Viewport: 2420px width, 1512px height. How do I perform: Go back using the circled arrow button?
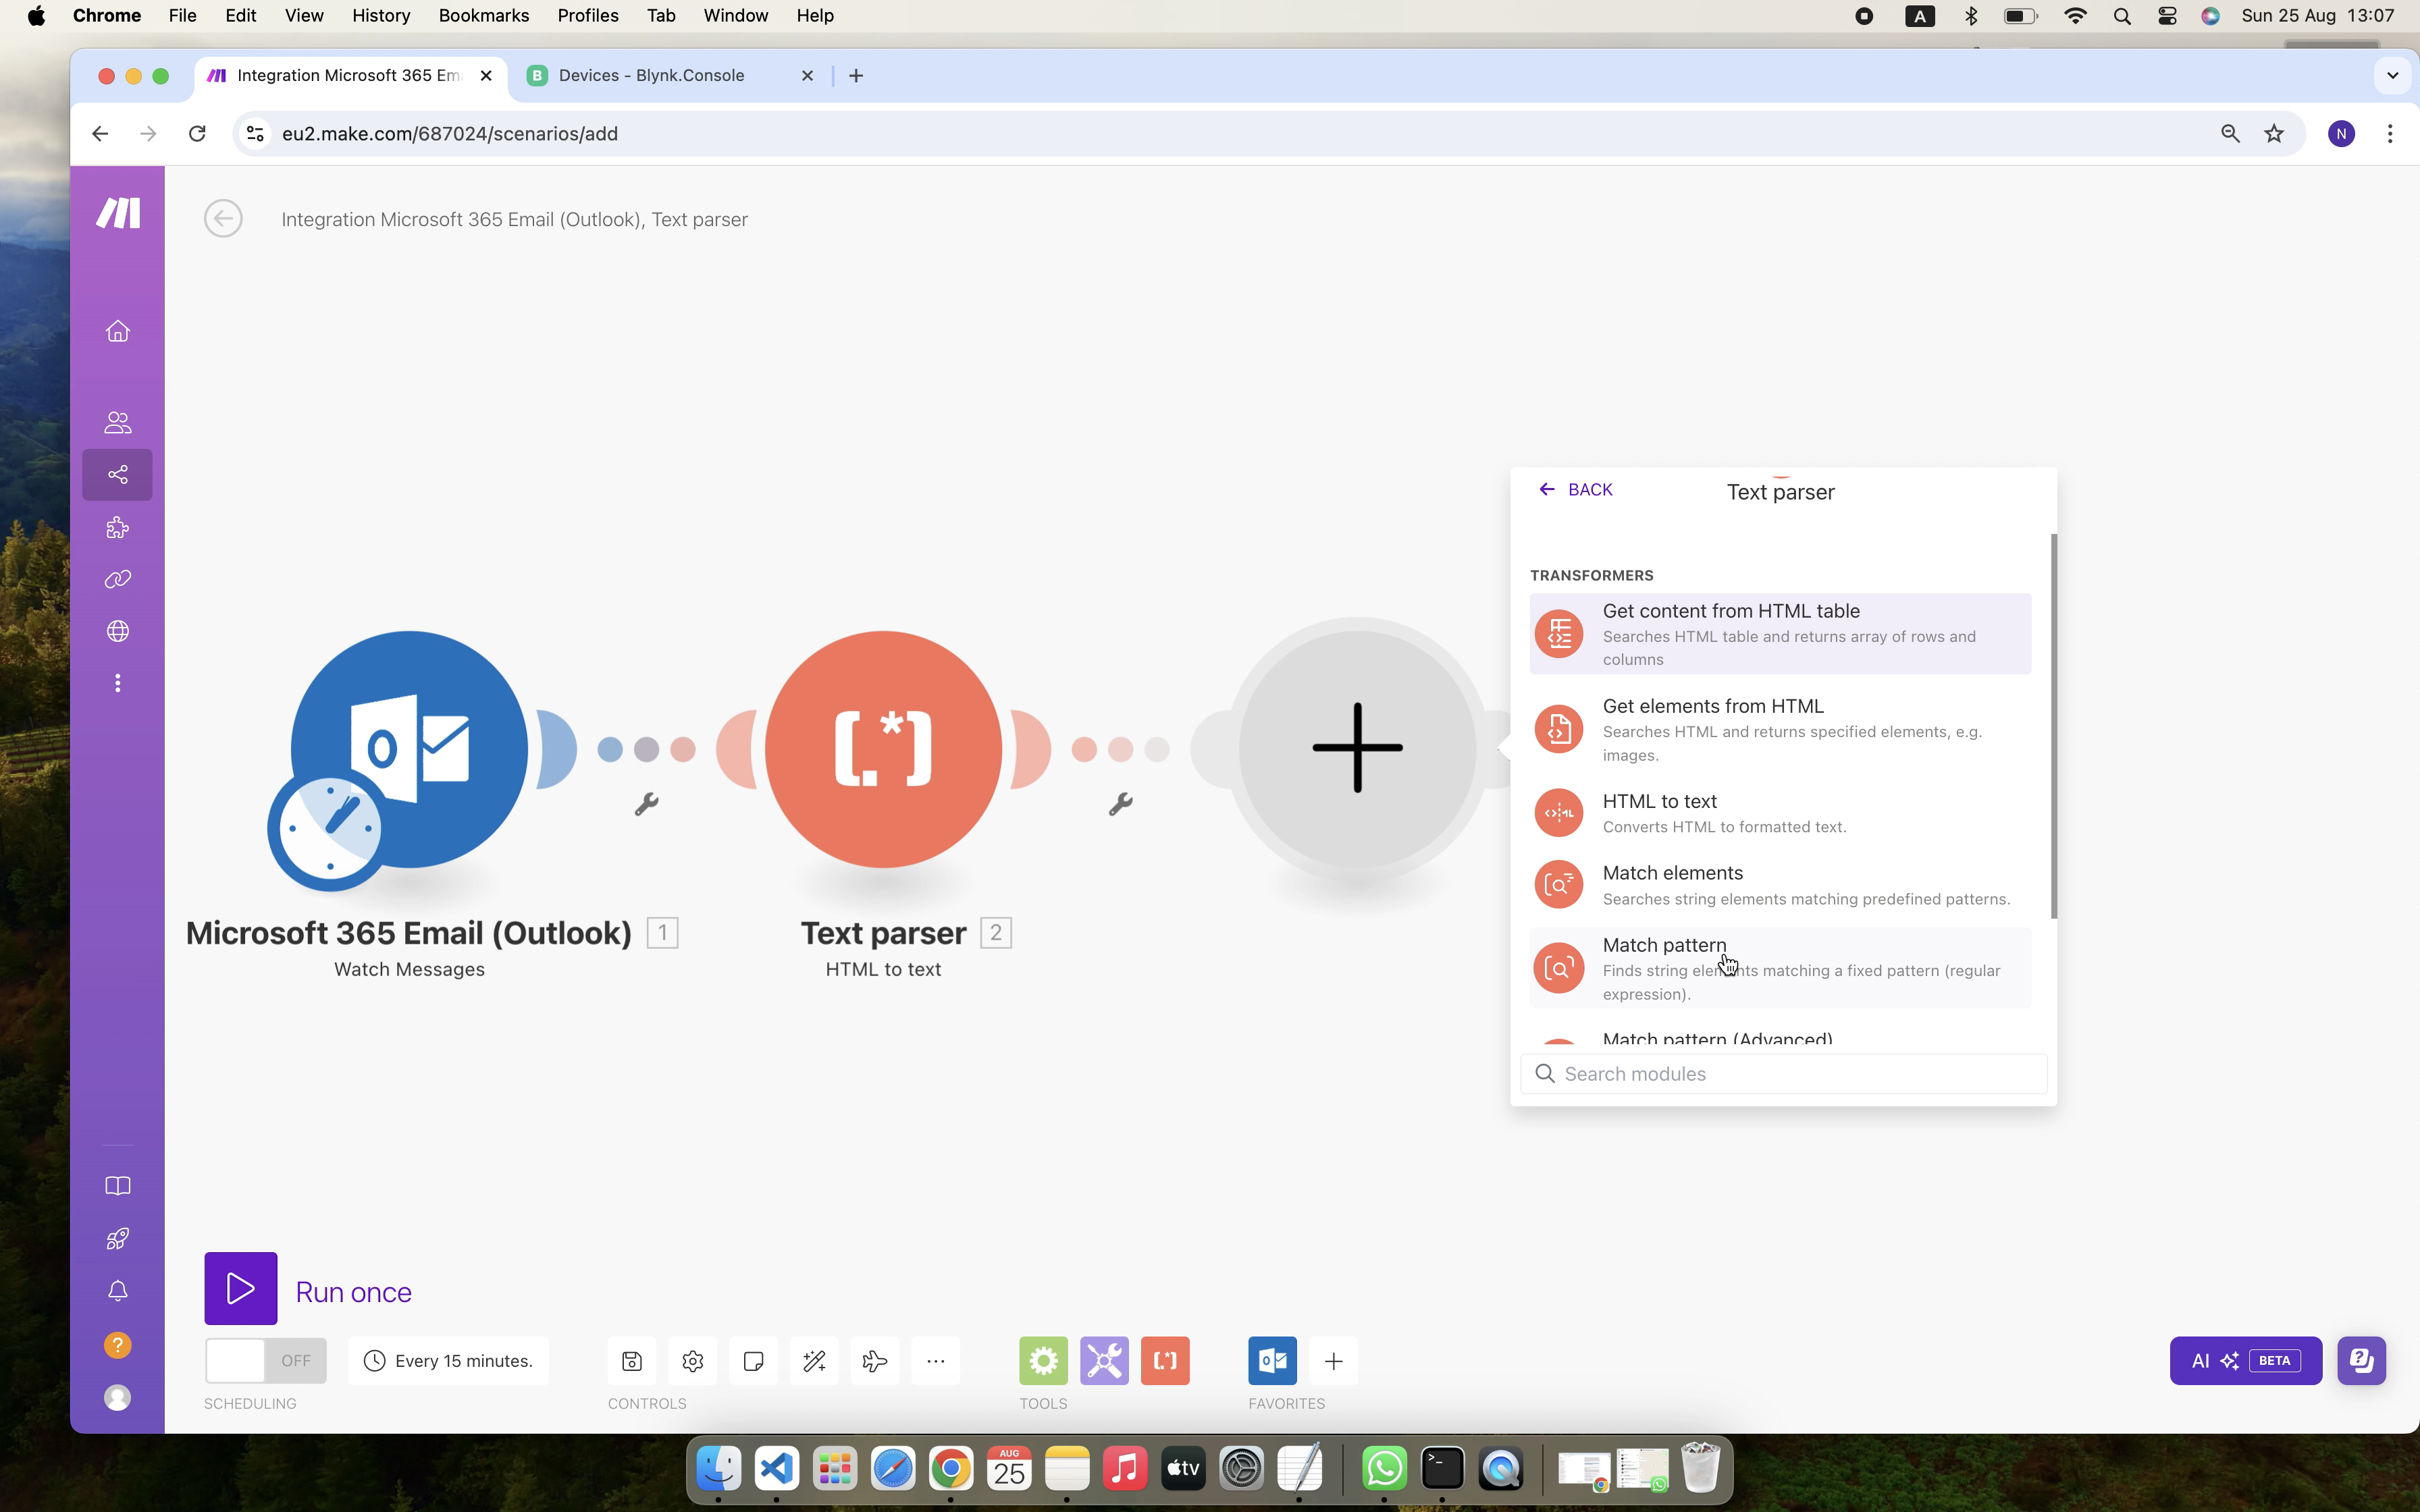223,218
